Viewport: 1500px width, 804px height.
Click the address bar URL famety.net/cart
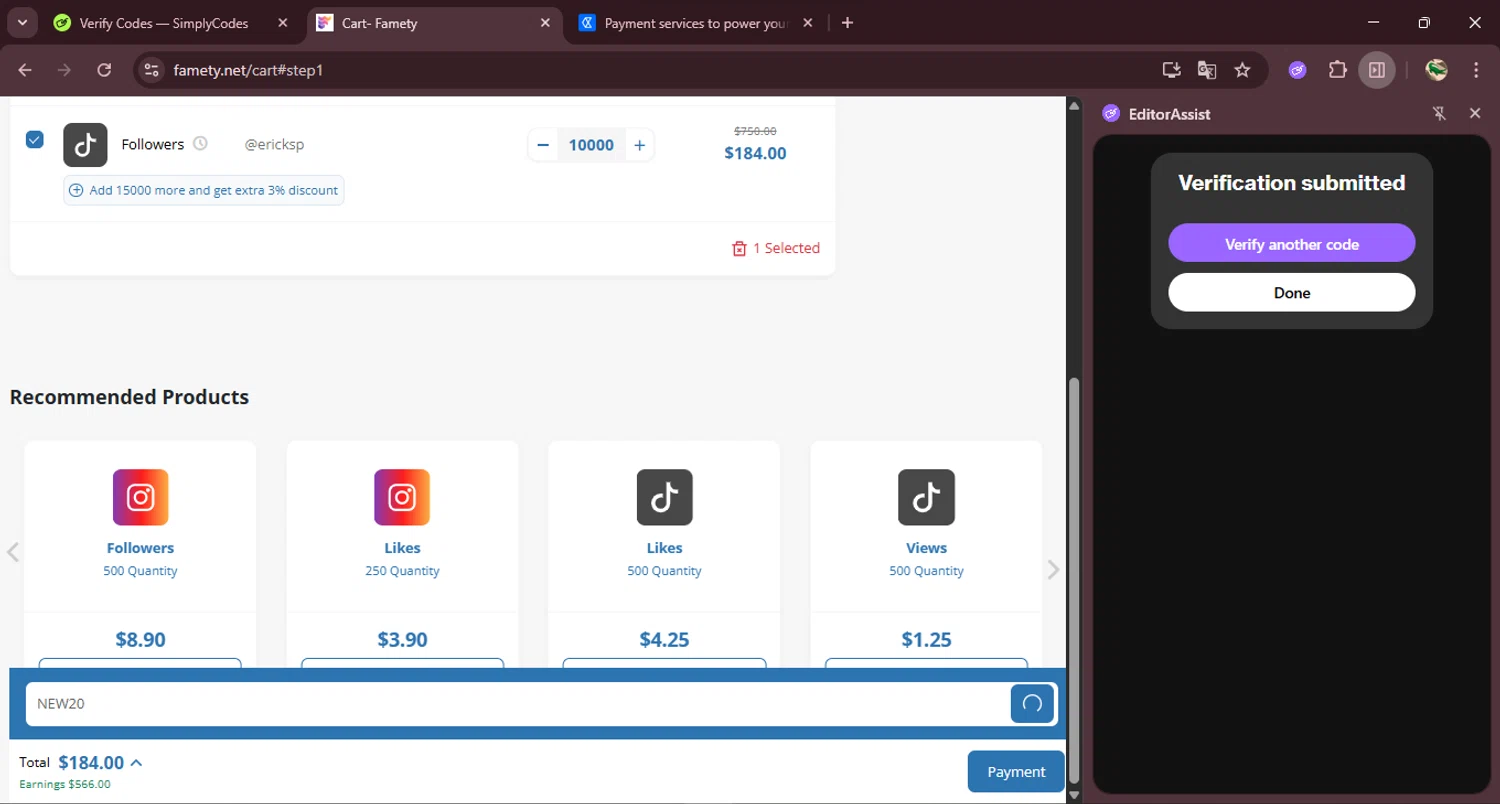click(x=248, y=70)
